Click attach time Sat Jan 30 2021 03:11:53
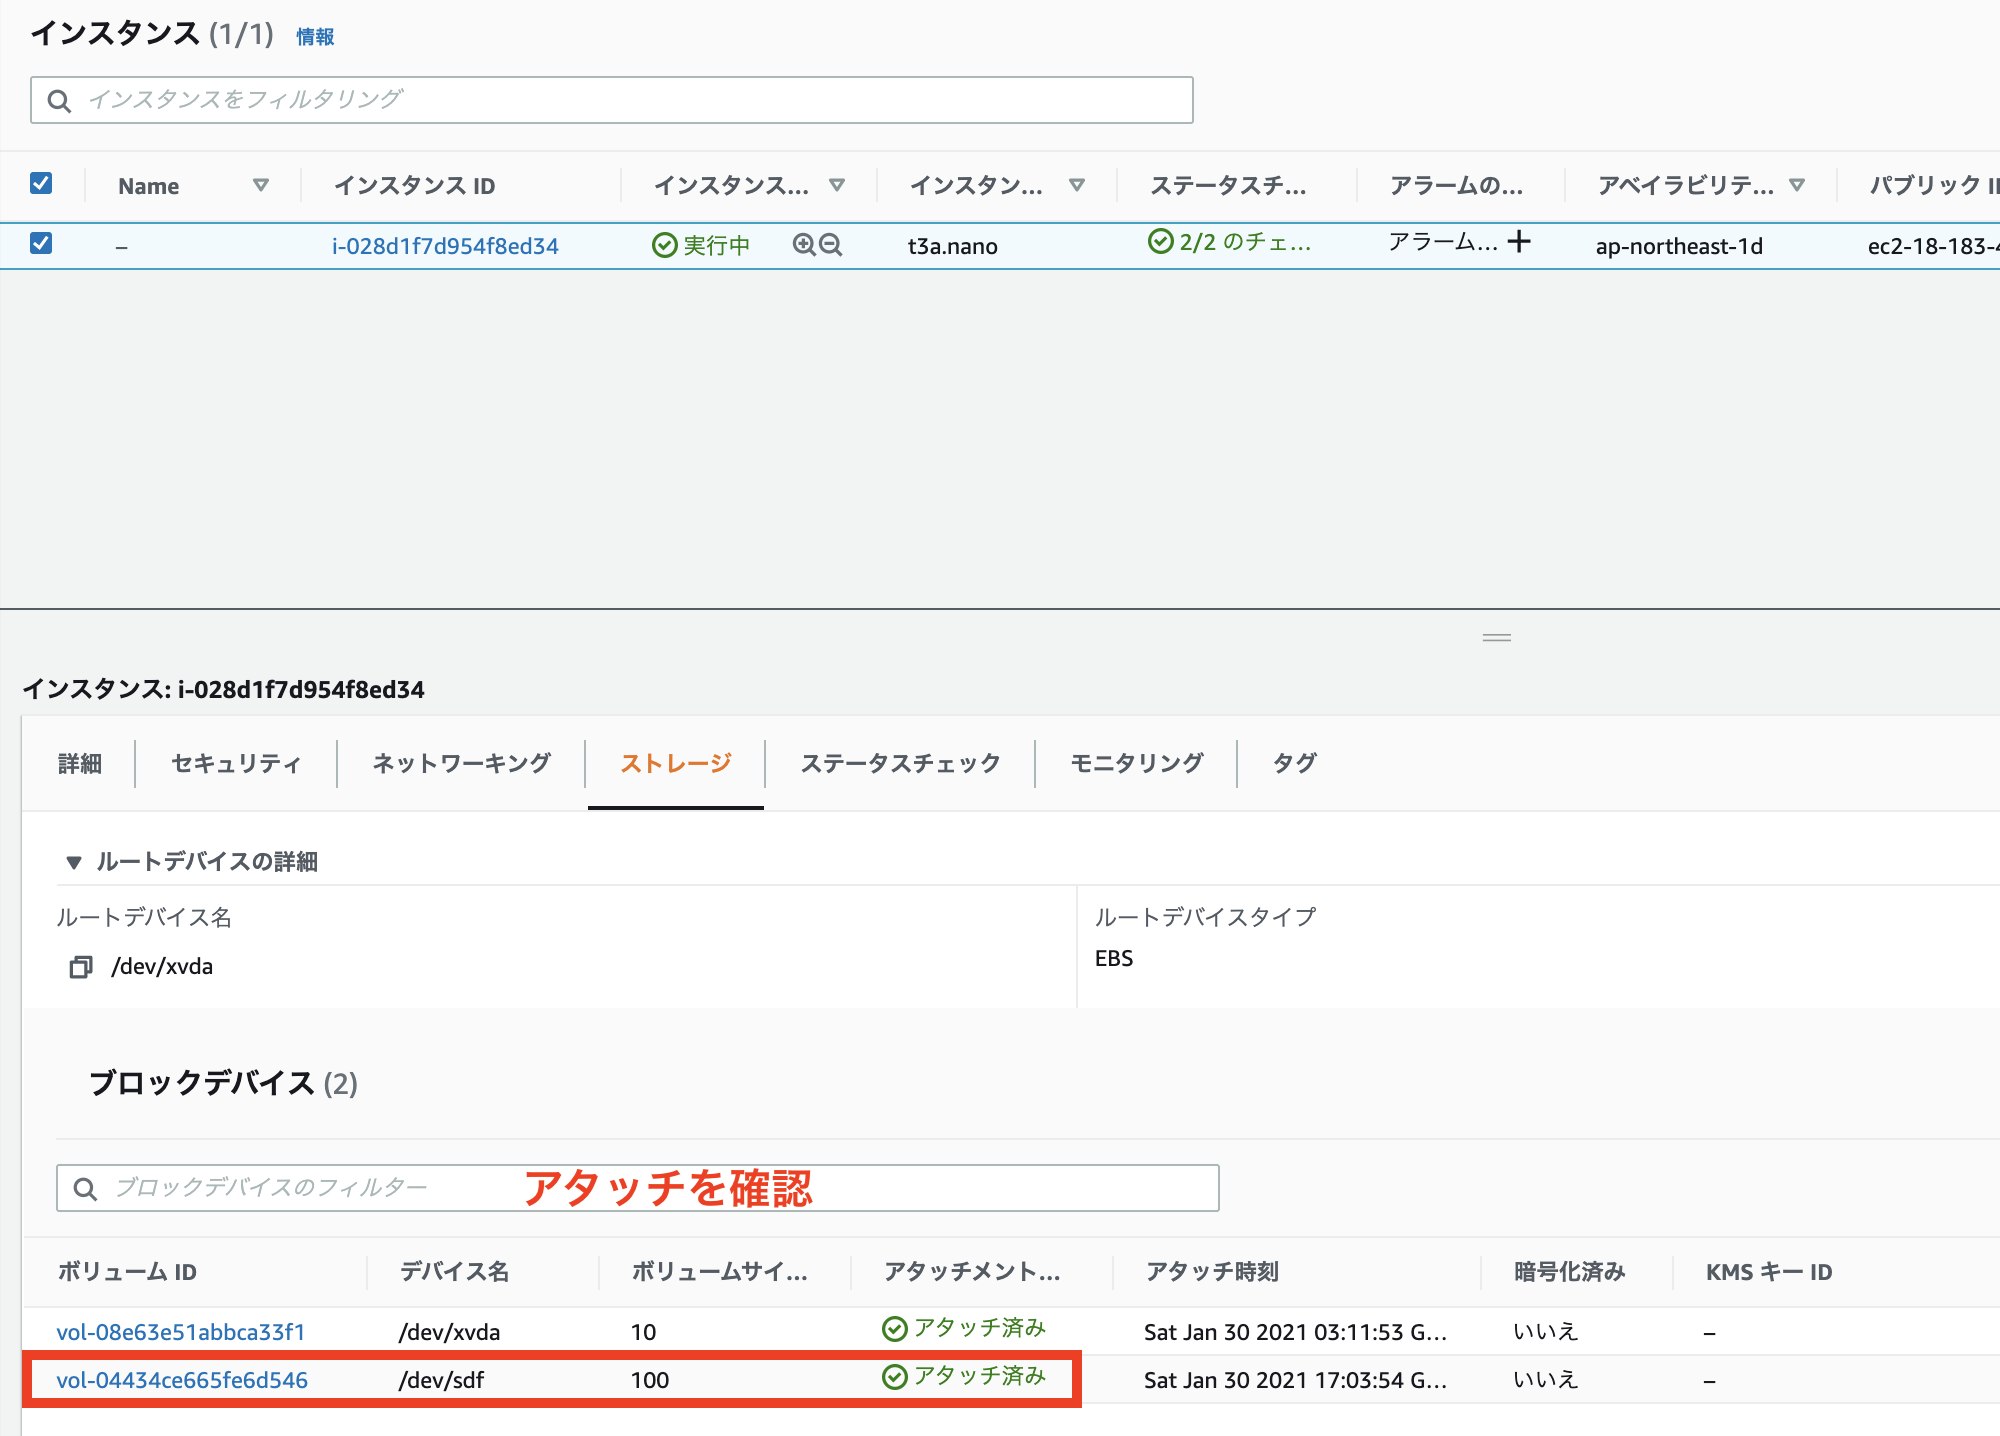This screenshot has height=1436, width=2000. tap(1295, 1332)
